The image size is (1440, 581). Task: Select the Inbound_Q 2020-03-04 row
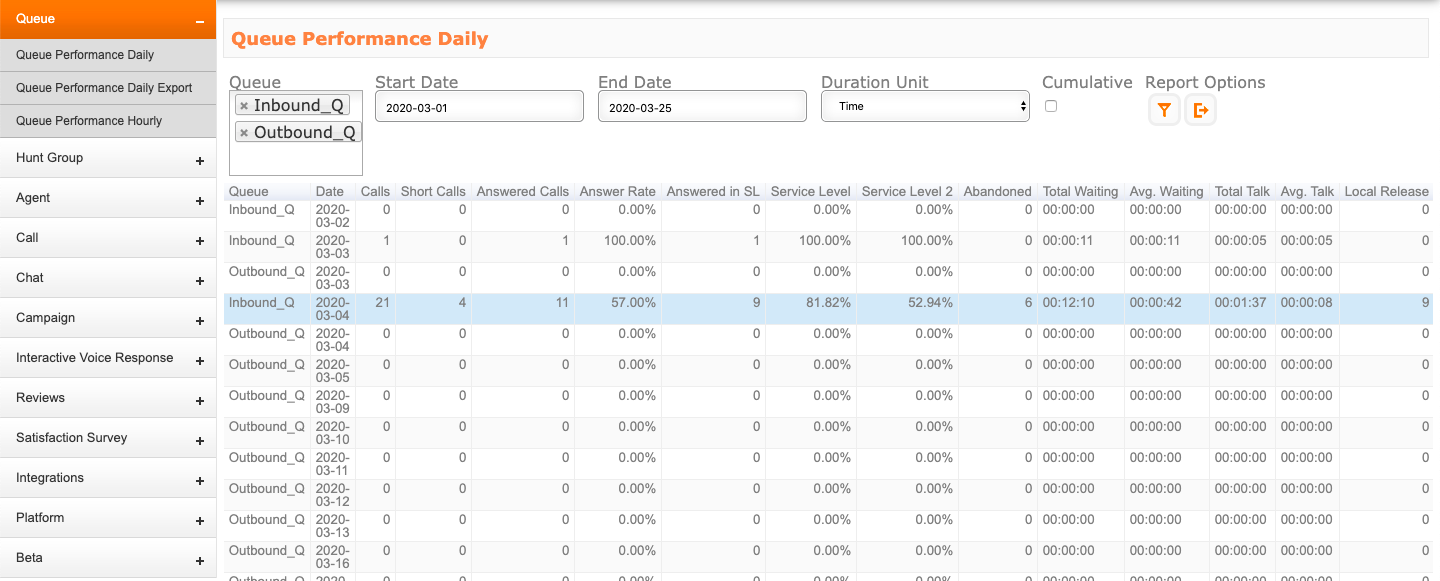[828, 309]
